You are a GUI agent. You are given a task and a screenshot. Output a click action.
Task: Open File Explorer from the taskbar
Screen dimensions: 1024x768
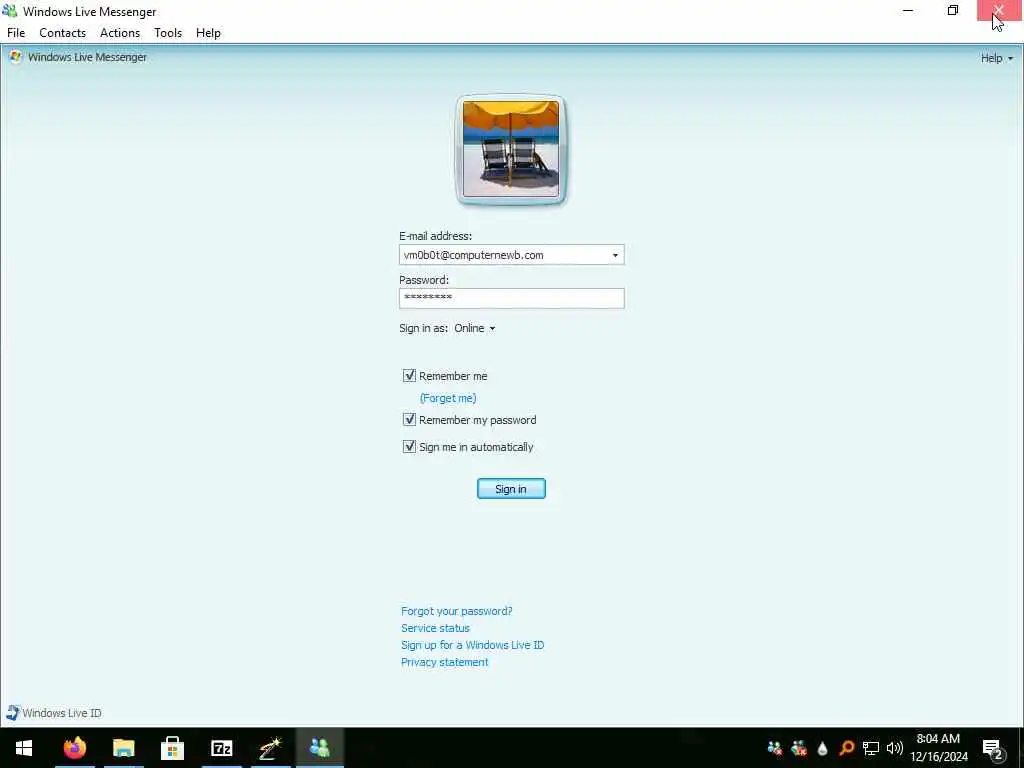[x=123, y=748]
